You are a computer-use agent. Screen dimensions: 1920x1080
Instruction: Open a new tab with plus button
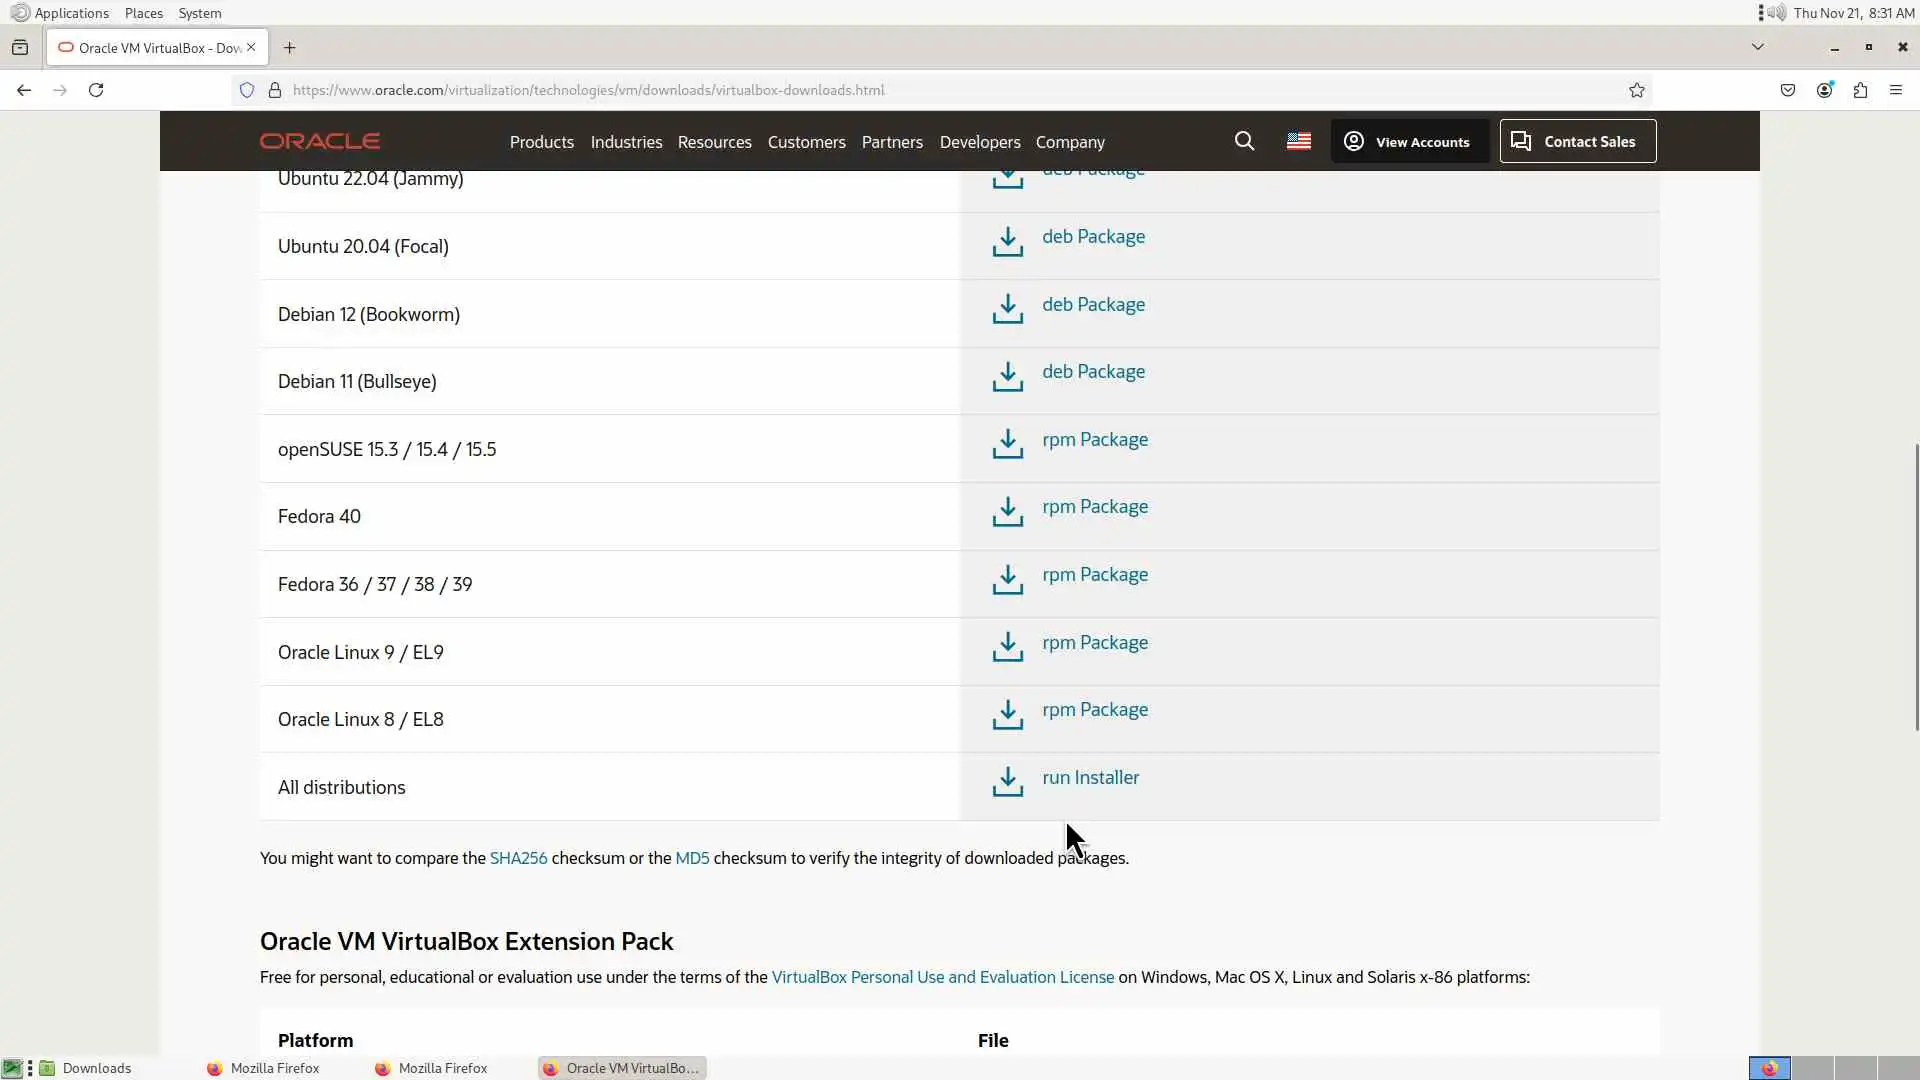[290, 47]
